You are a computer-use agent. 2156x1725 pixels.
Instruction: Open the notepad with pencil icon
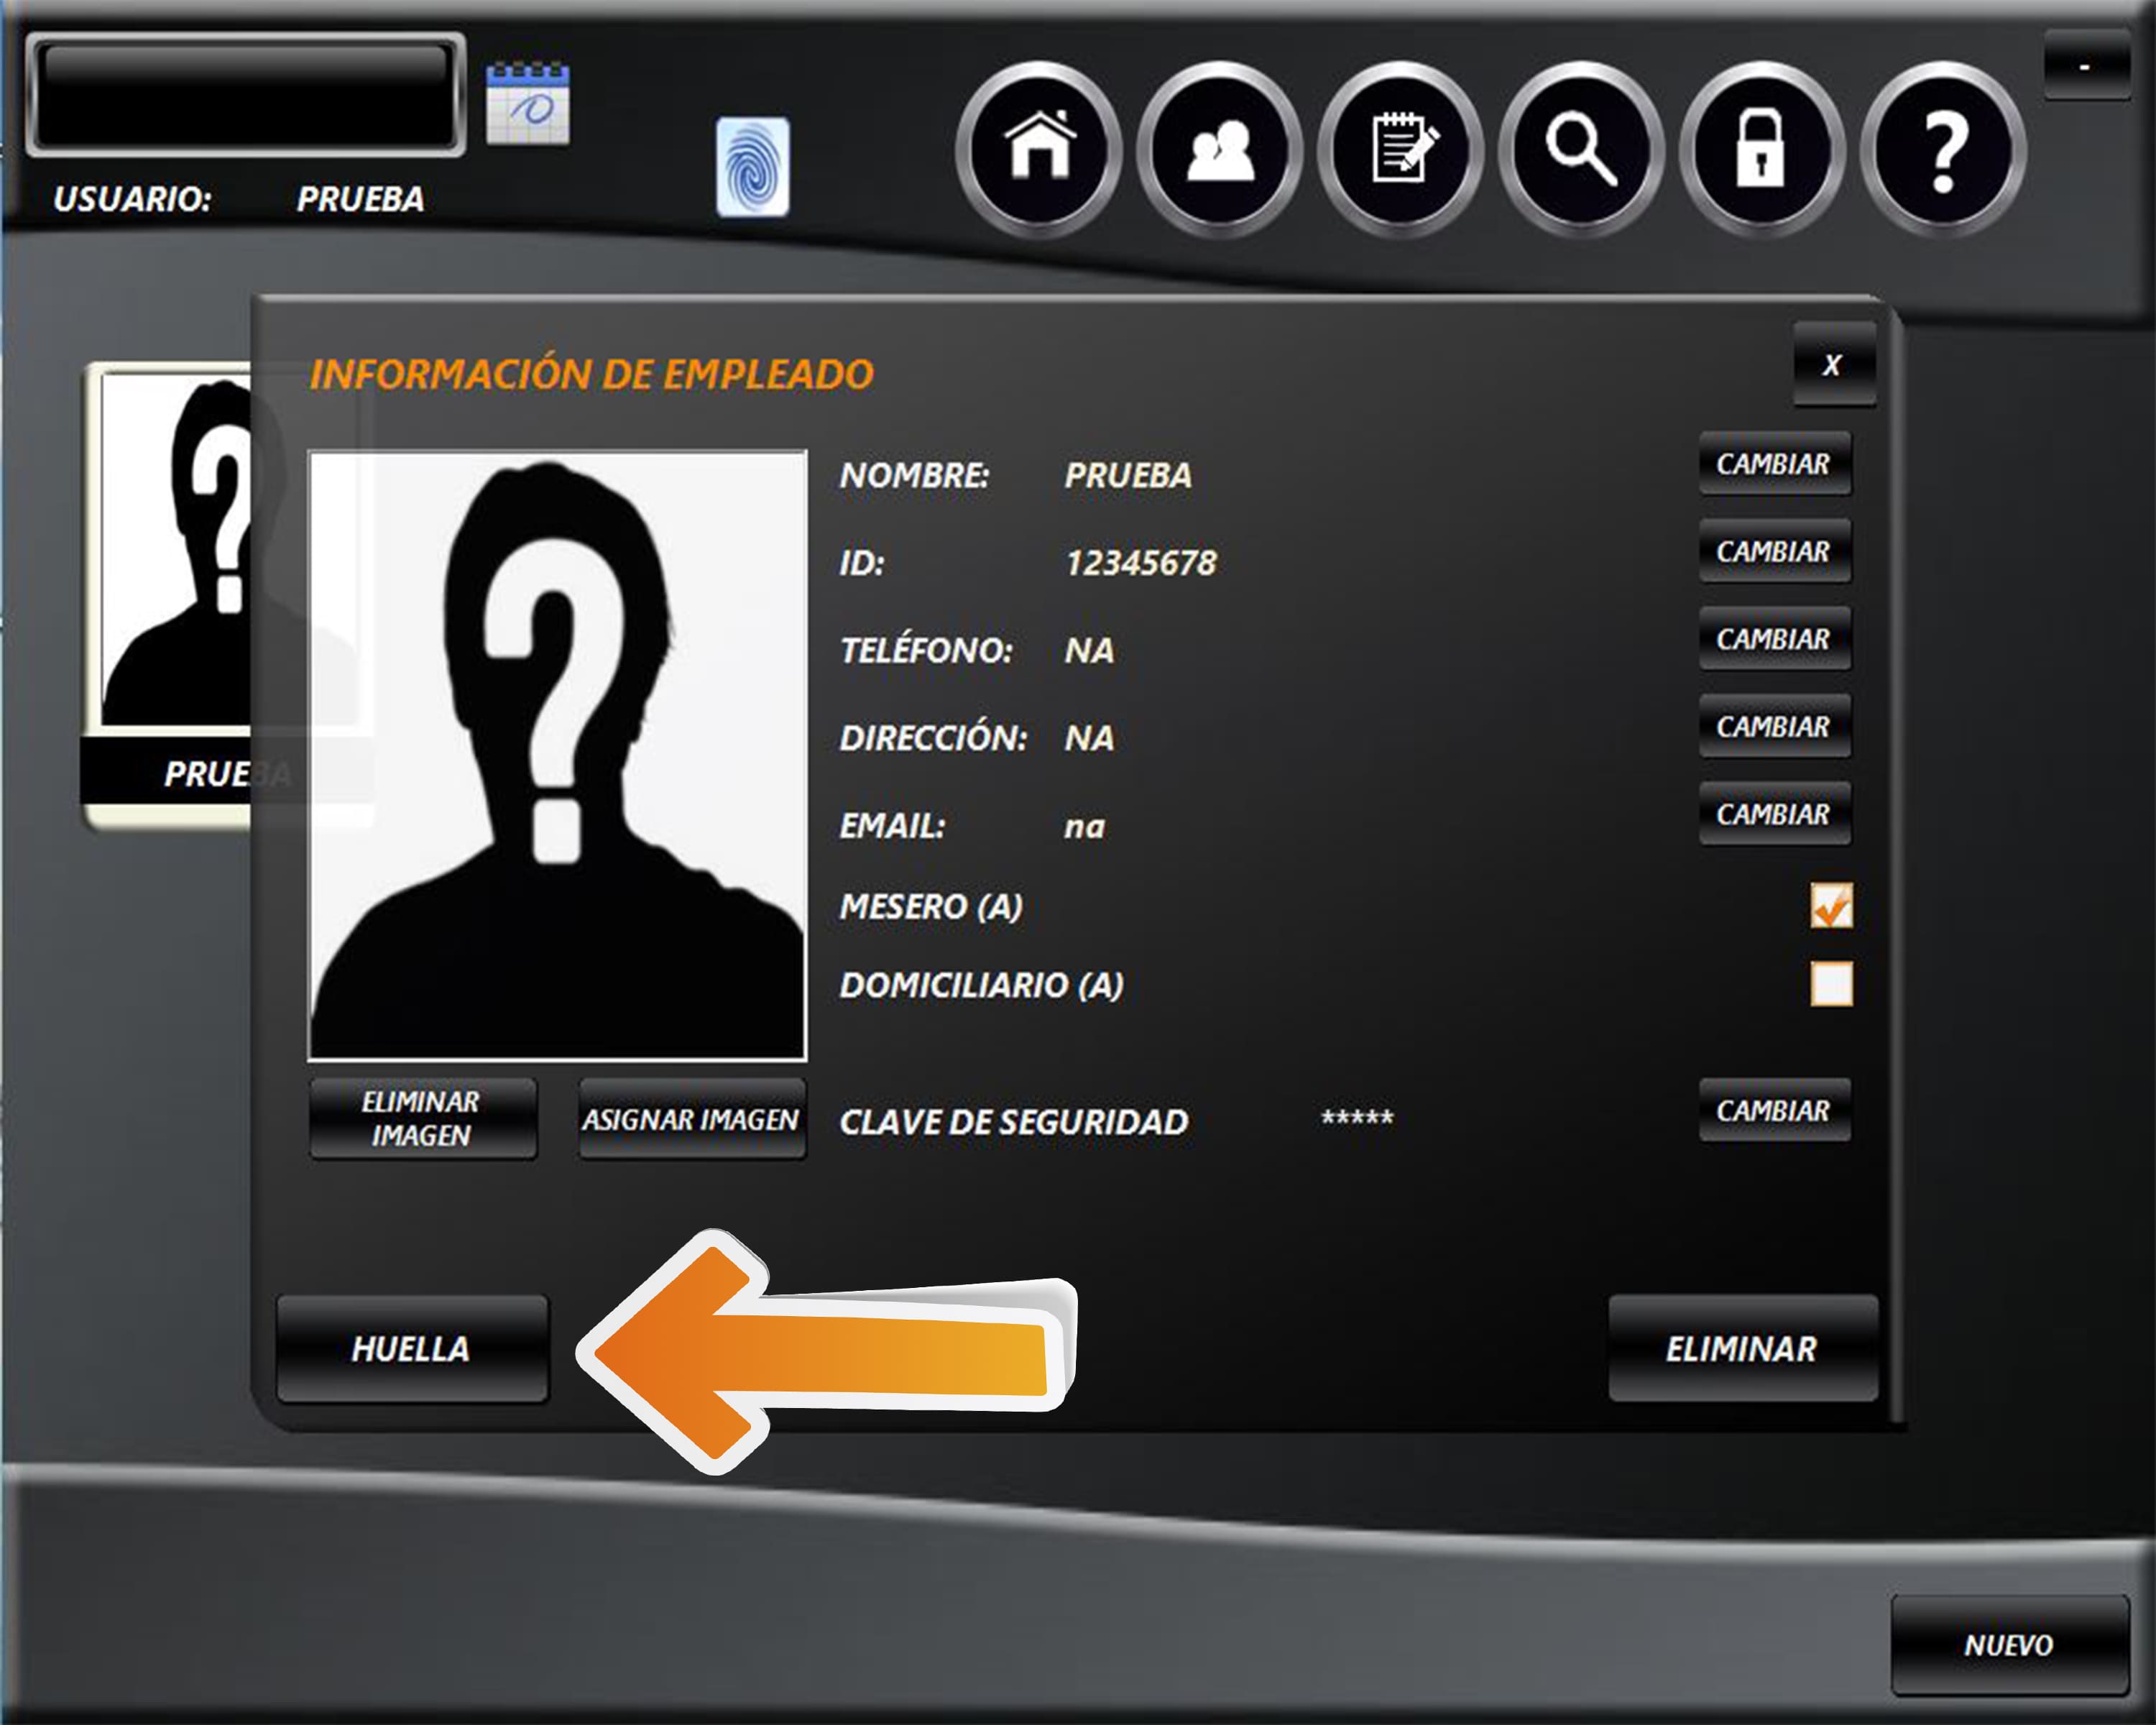tap(1401, 149)
